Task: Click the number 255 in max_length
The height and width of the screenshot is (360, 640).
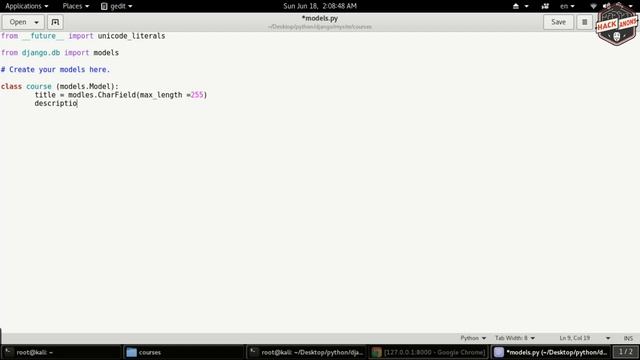Action: (197, 95)
